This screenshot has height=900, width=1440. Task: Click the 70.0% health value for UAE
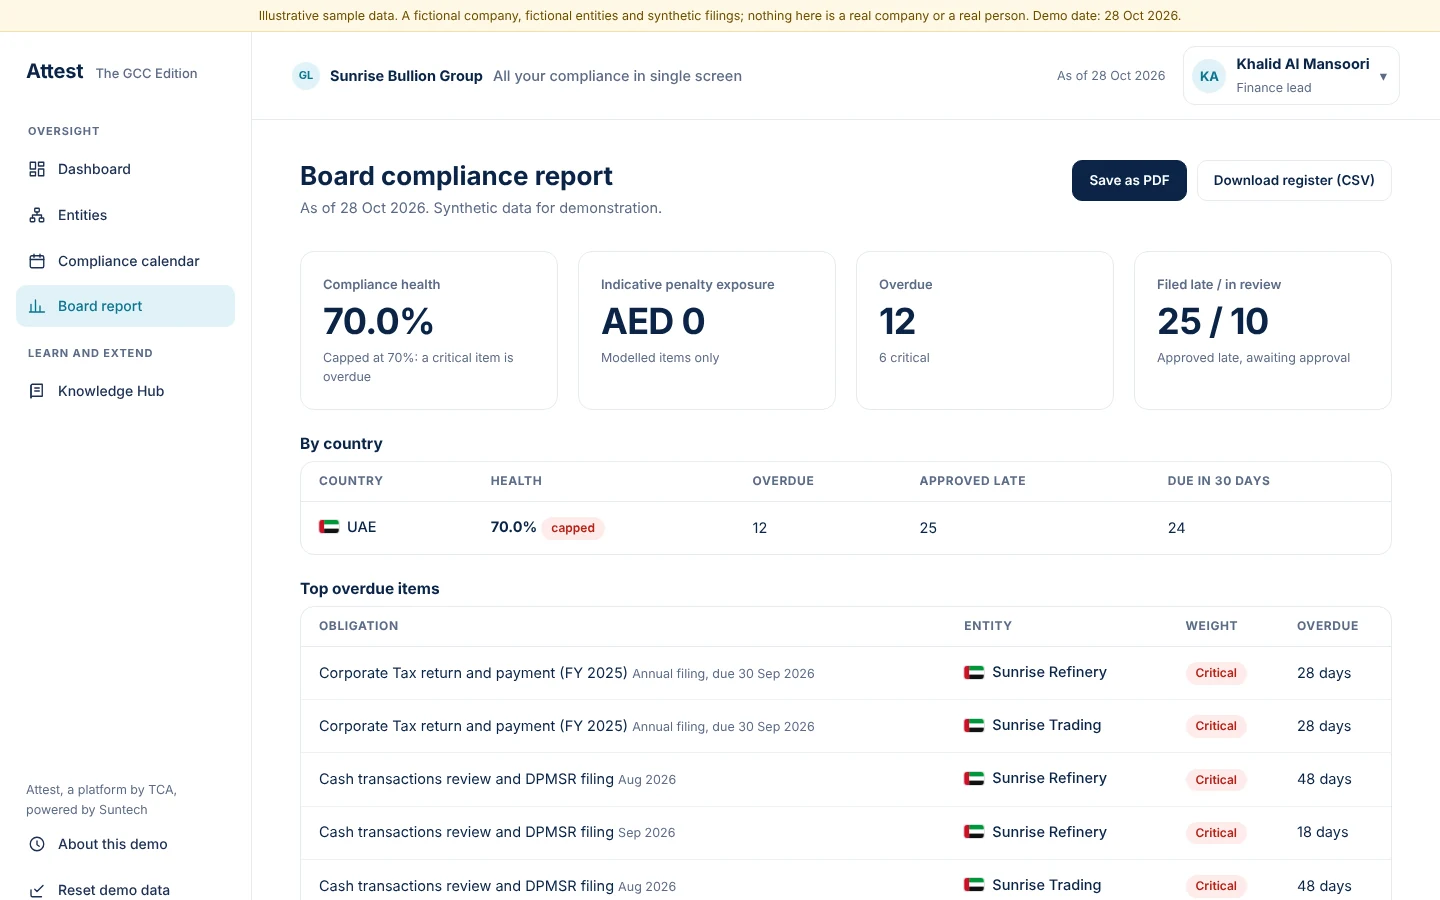(513, 527)
